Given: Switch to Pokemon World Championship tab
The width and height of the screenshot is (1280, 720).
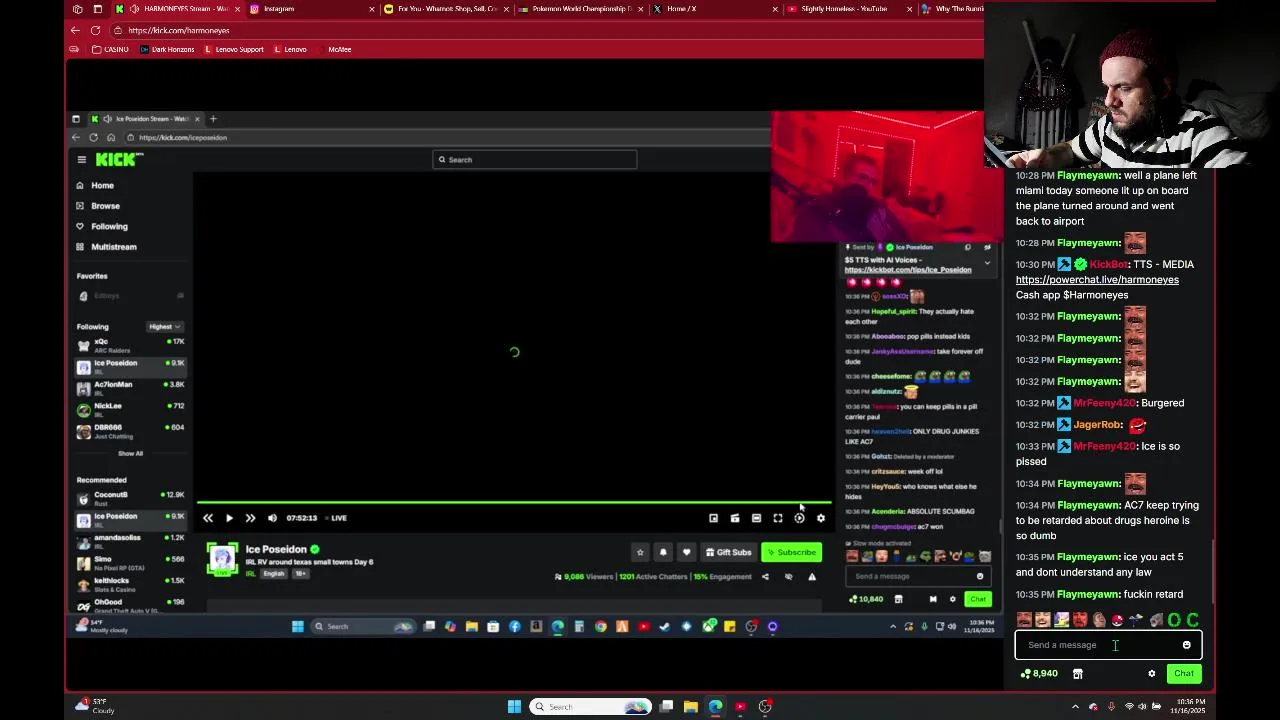Looking at the screenshot, I should tap(580, 9).
